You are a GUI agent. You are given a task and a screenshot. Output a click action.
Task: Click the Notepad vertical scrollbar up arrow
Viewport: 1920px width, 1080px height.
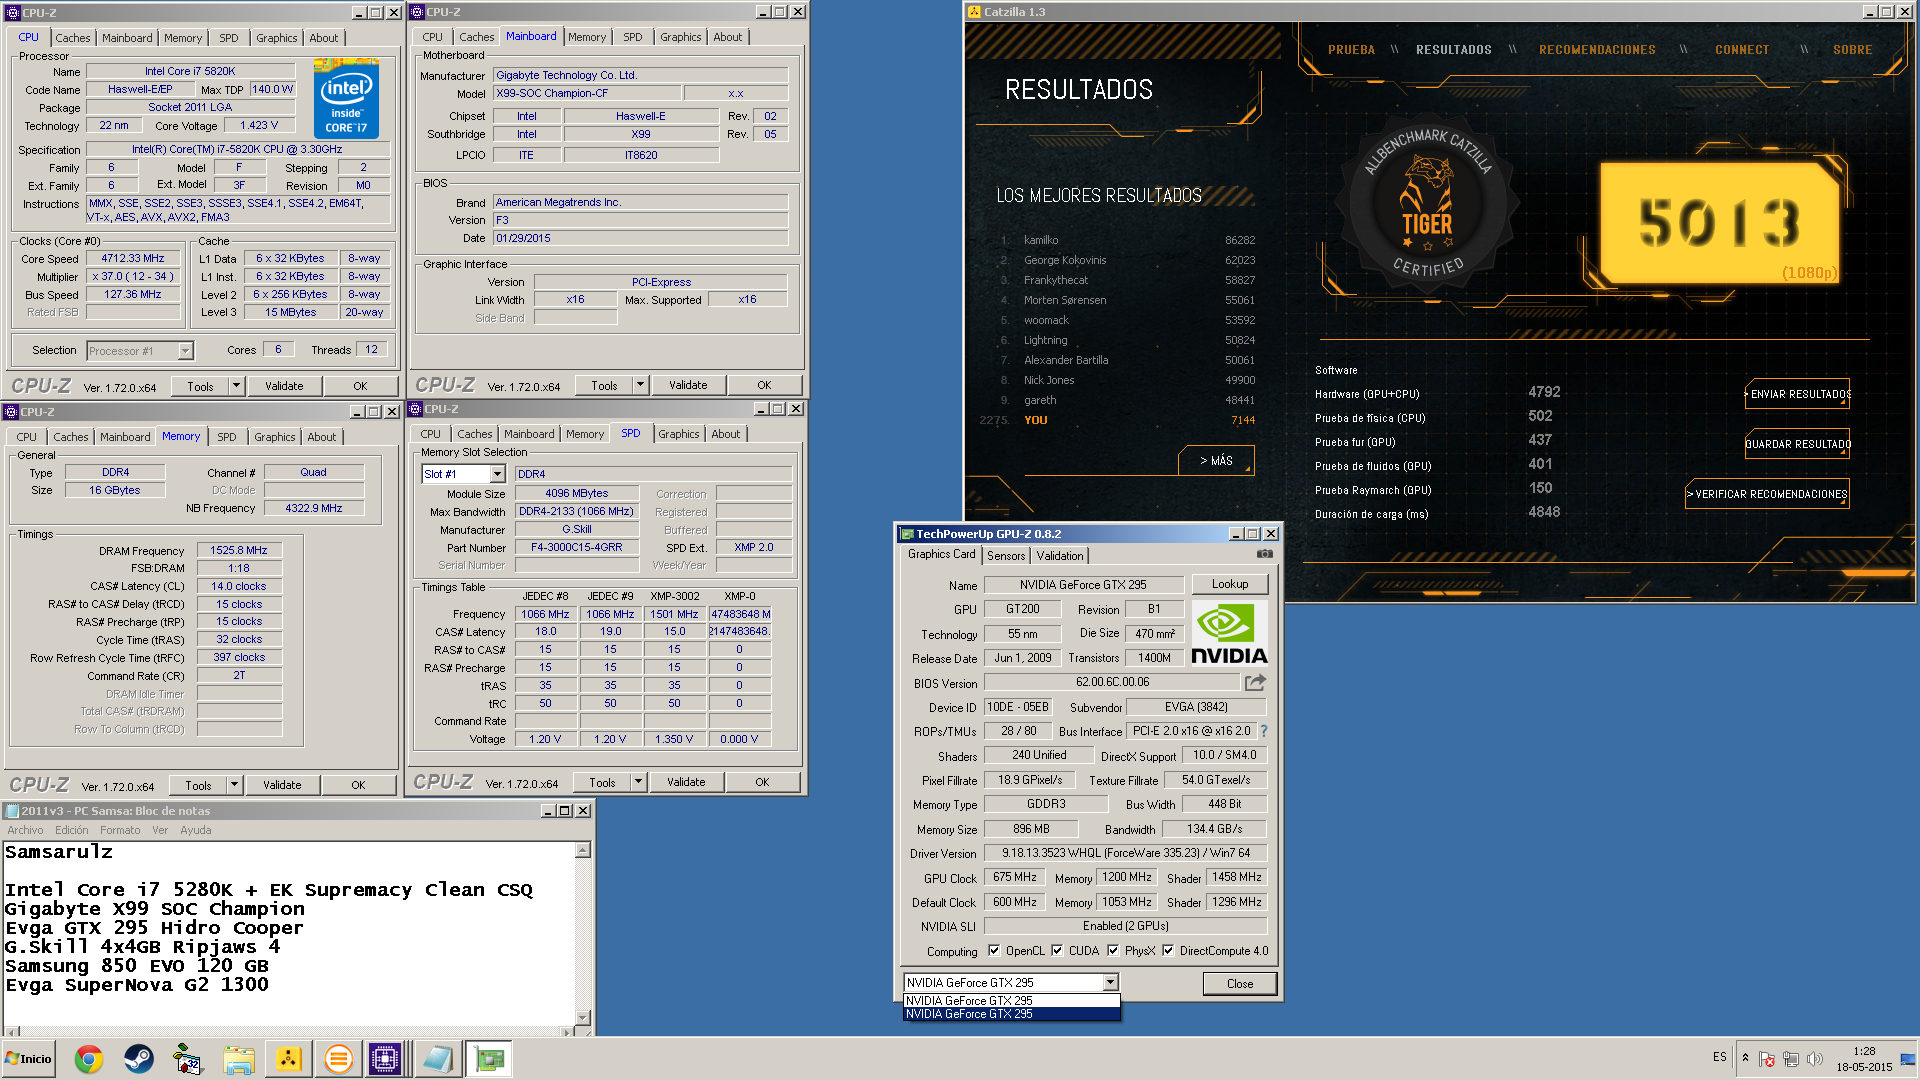pyautogui.click(x=583, y=851)
